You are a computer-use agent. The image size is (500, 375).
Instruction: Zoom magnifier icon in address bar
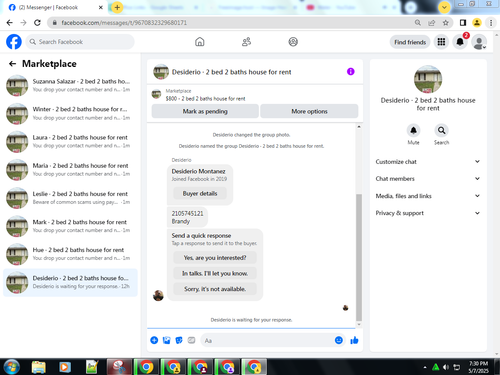click(418, 23)
